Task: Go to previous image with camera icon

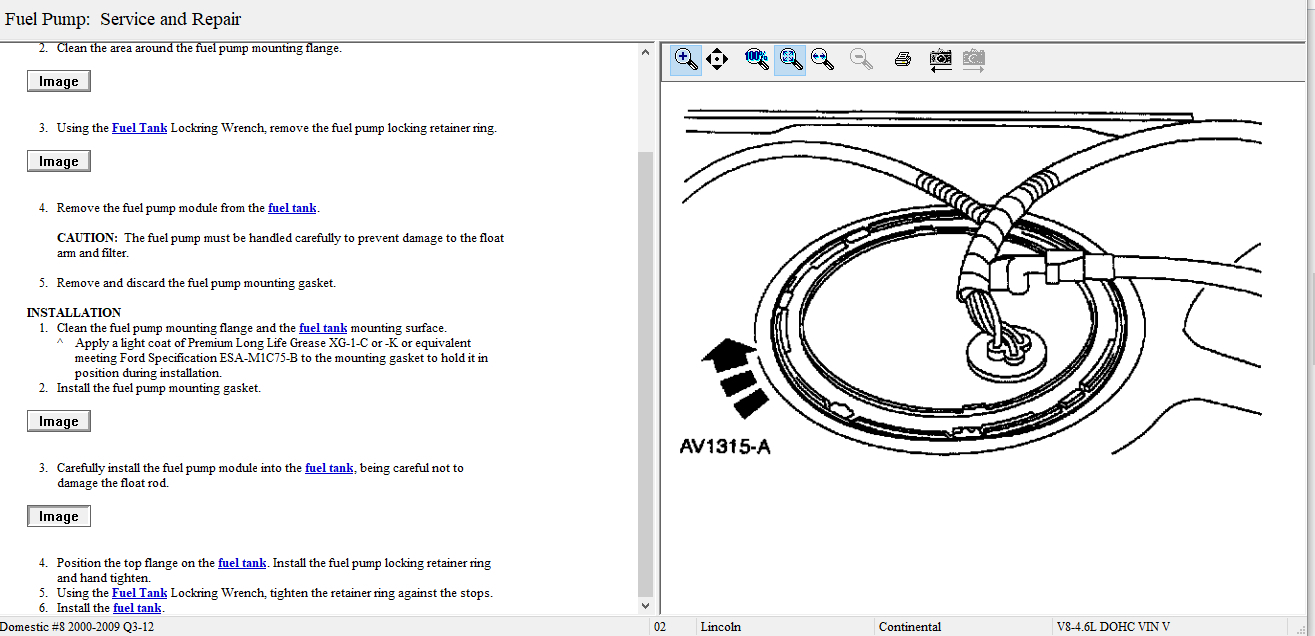Action: (940, 59)
